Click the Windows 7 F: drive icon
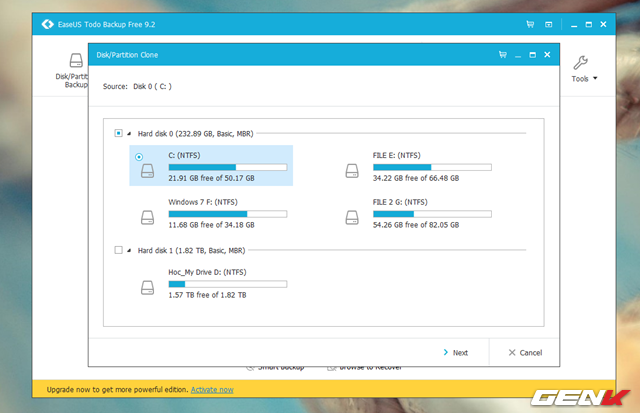 coord(147,218)
